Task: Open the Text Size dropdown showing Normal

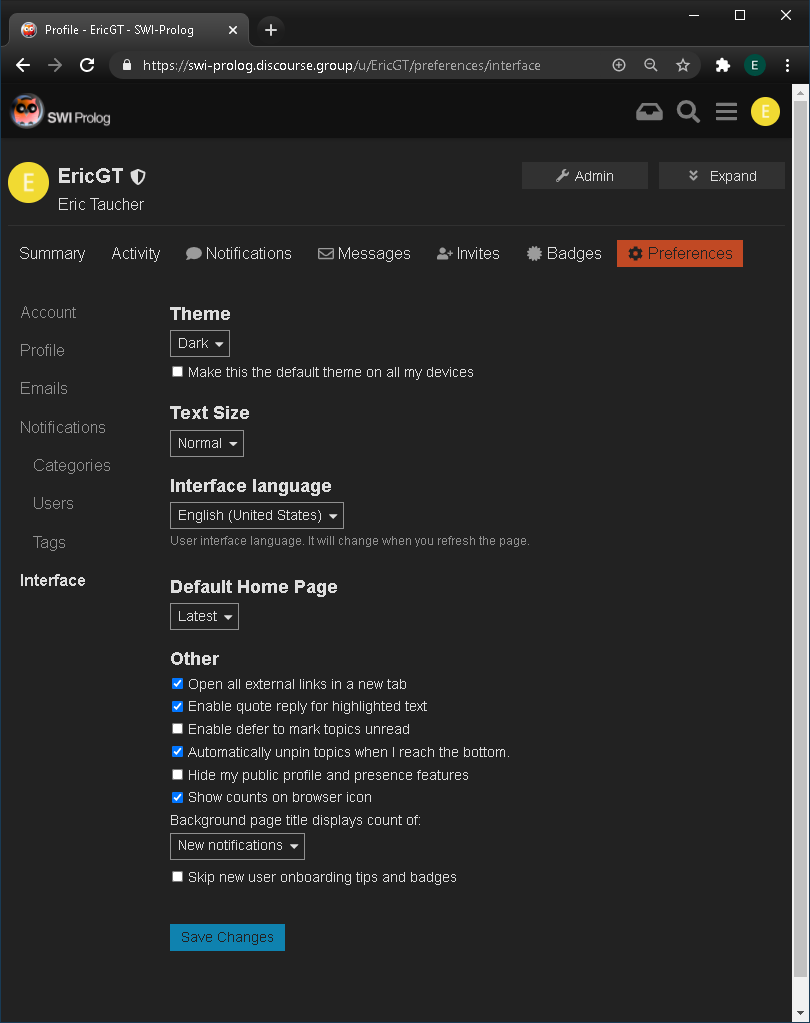Action: pyautogui.click(x=207, y=444)
